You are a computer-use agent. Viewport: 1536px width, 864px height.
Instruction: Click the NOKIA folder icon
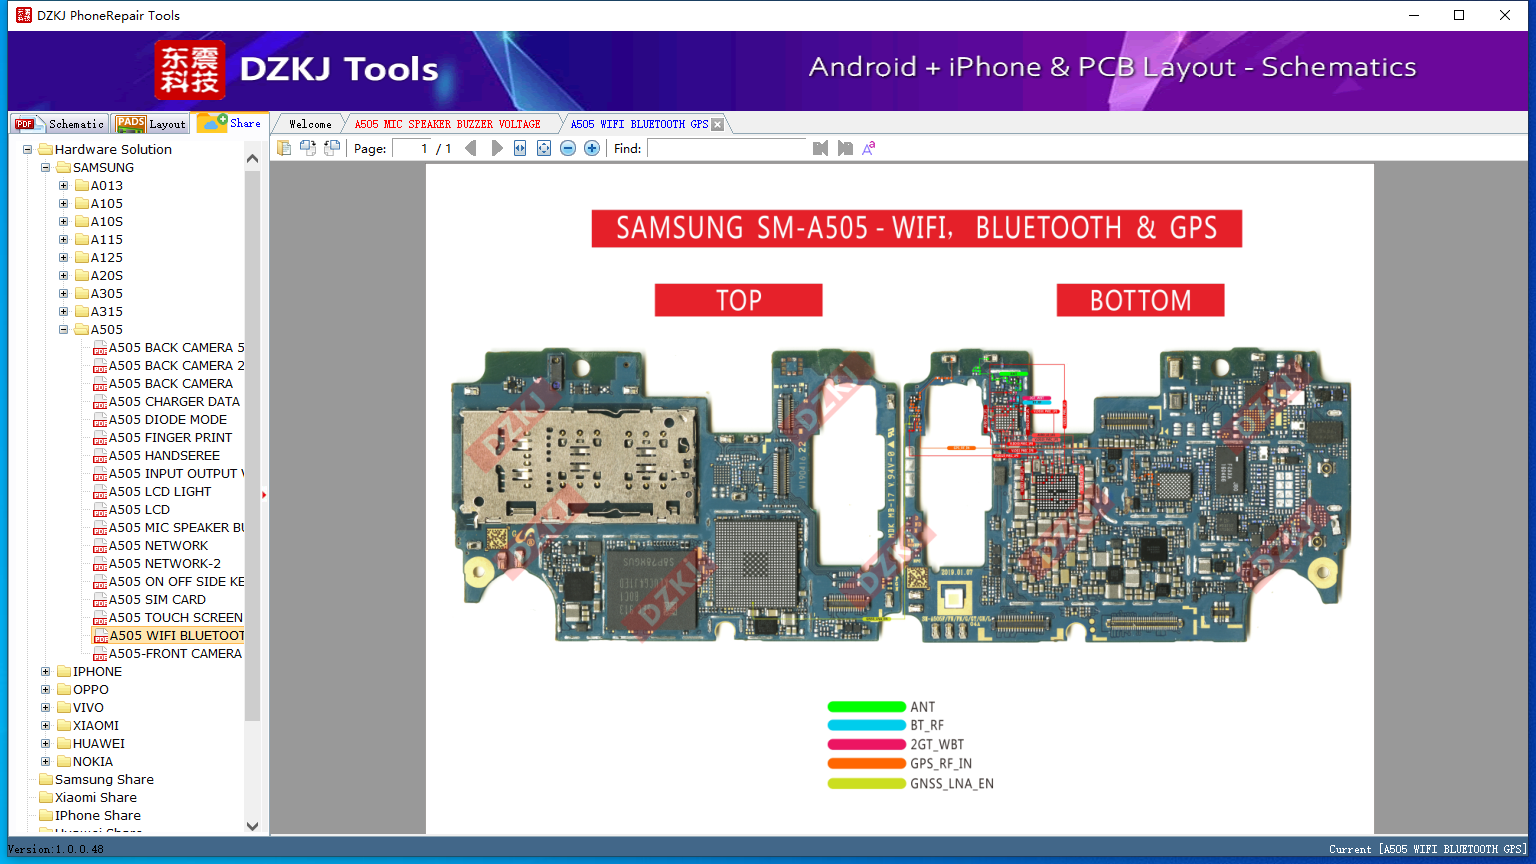[64, 761]
